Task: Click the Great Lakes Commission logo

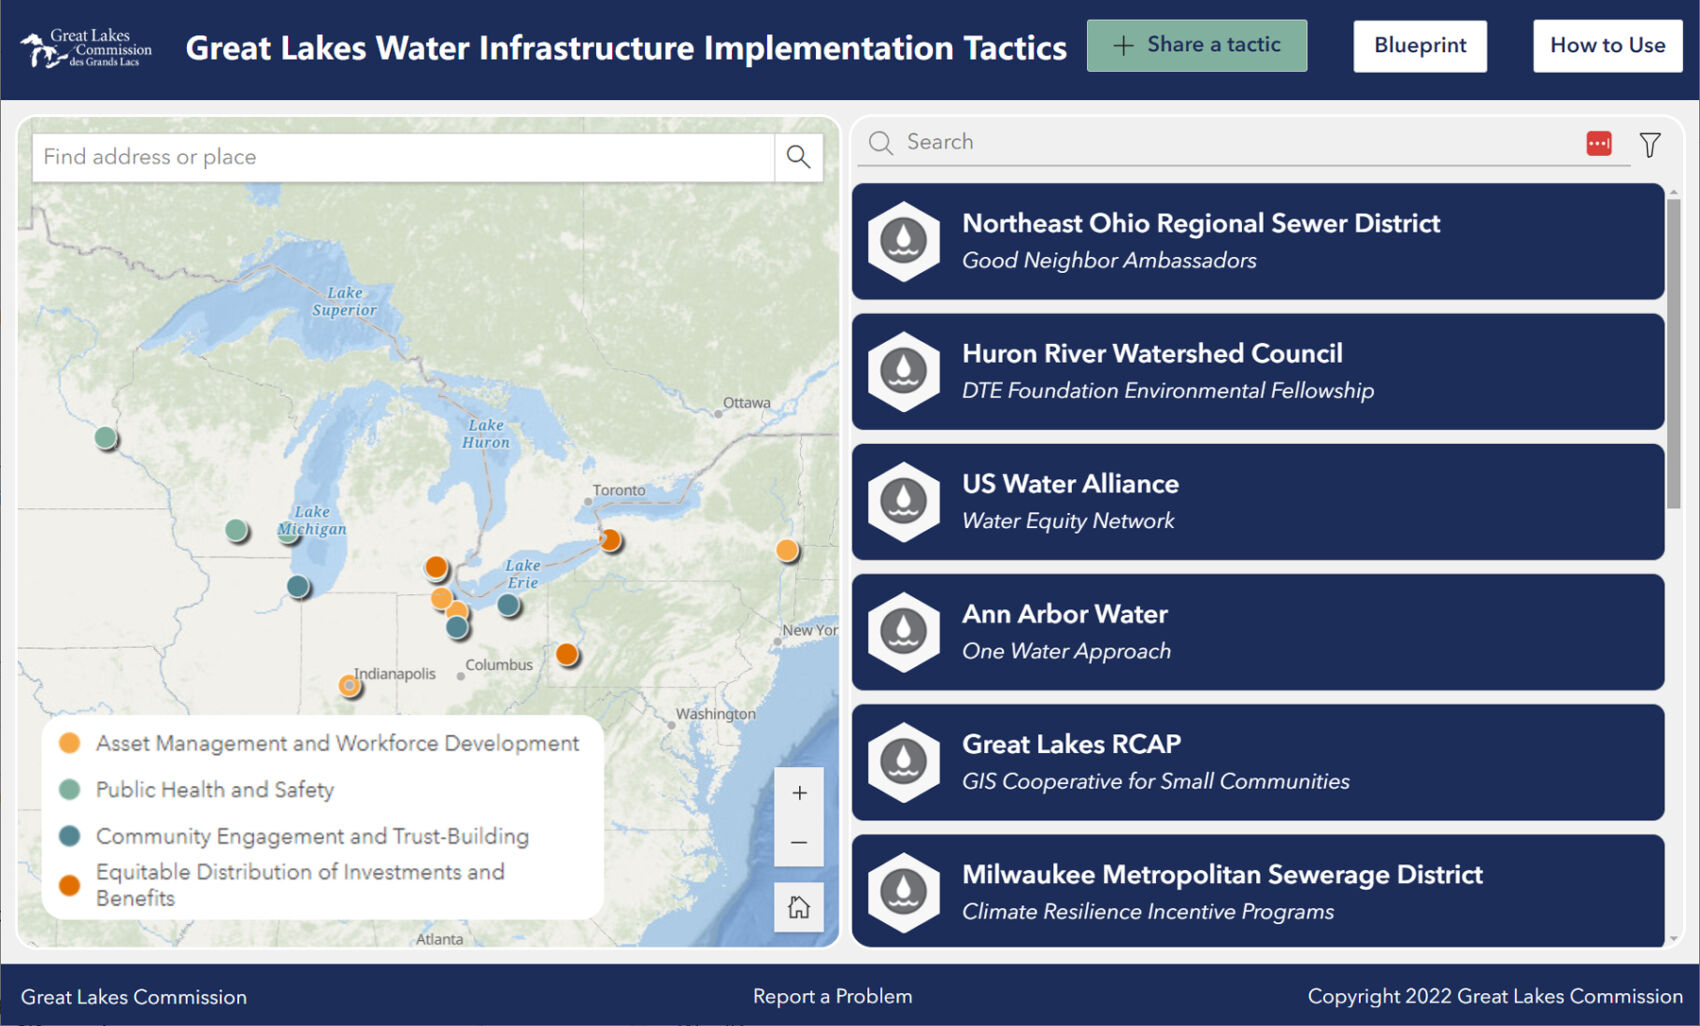Action: coord(86,48)
